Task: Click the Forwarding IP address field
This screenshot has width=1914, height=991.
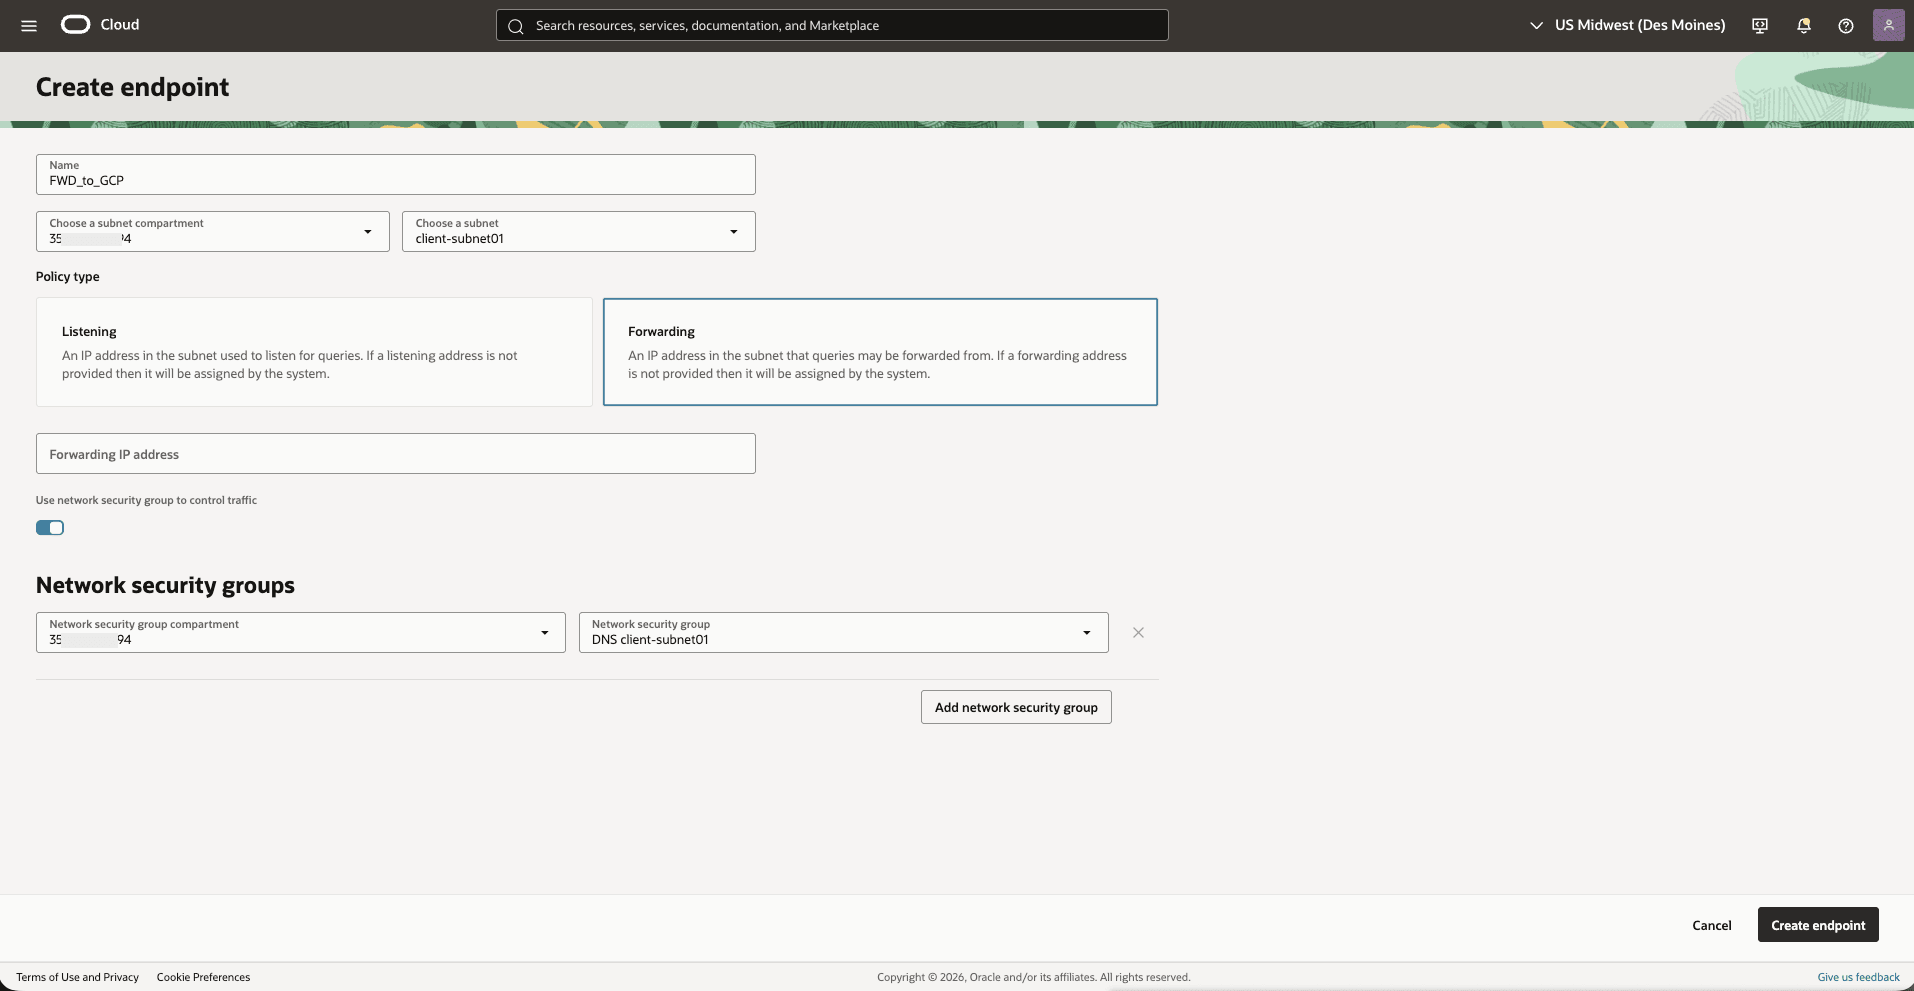Action: [x=394, y=453]
